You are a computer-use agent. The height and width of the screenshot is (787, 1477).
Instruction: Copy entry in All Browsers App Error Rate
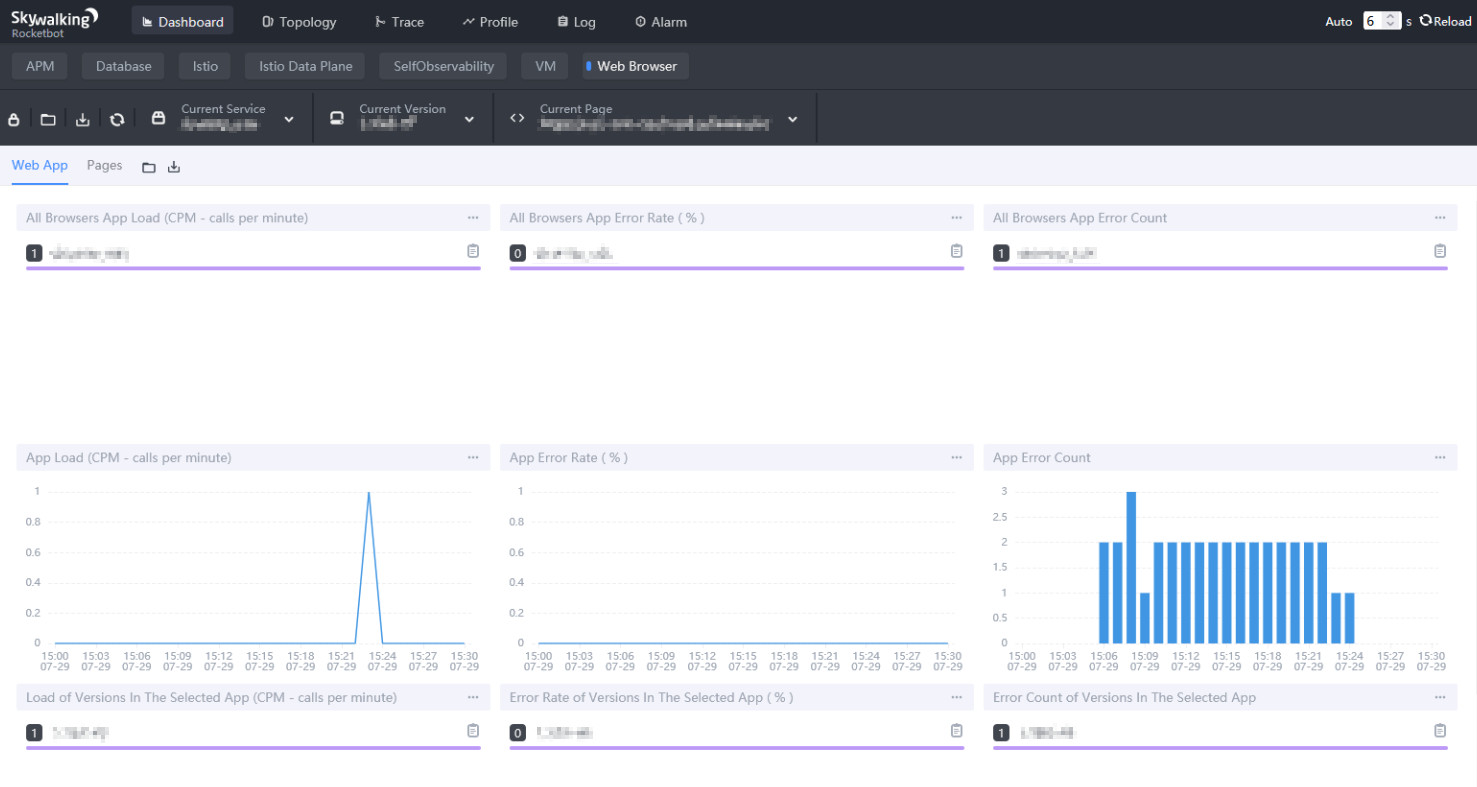[x=956, y=251]
